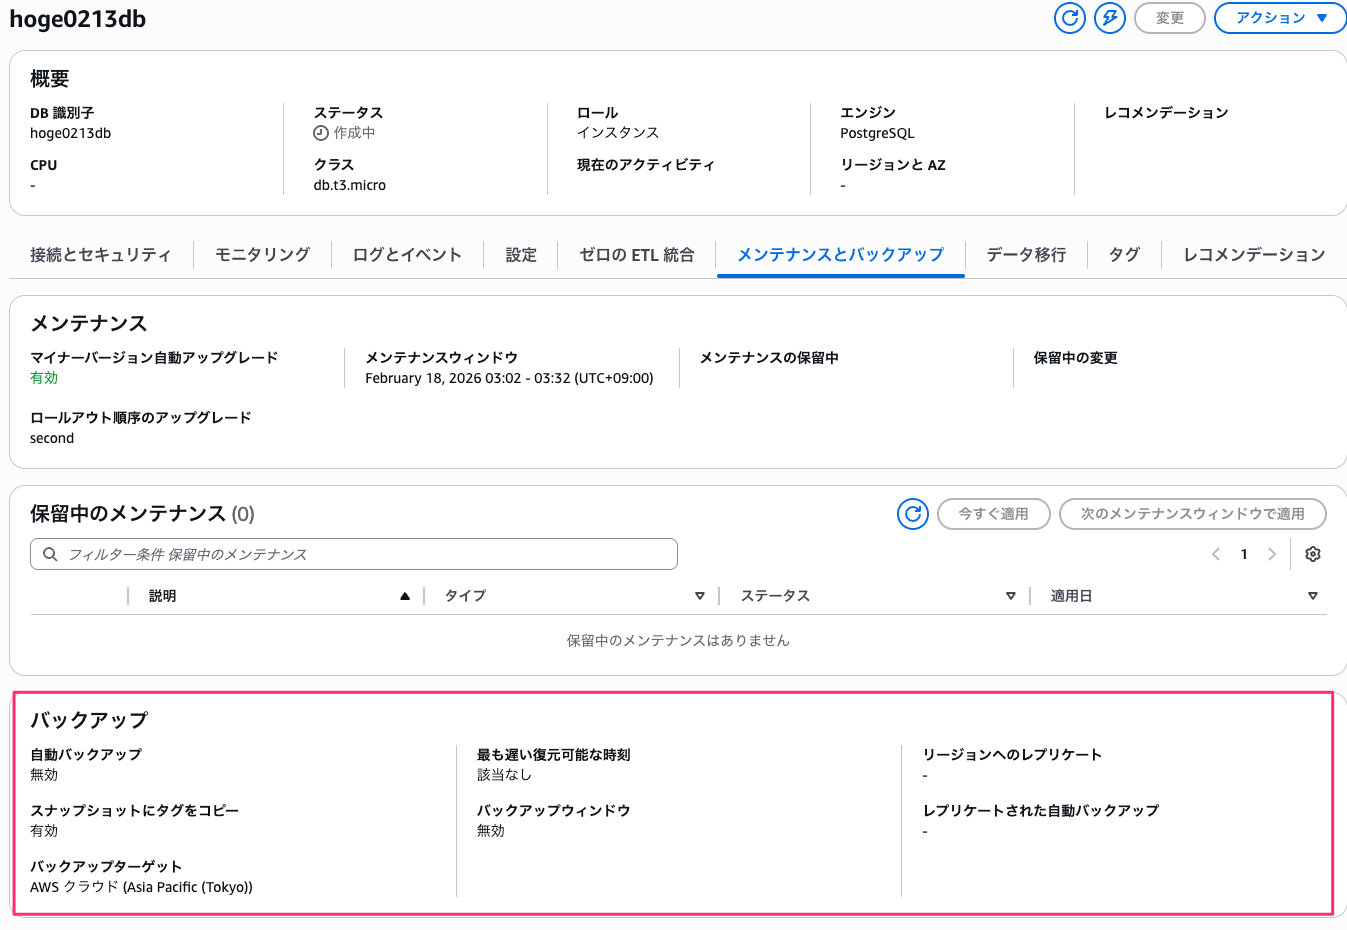Screen dimensions: 1347x930
Task: Go to next page of pending maintenance
Action: pyautogui.click(x=1272, y=554)
